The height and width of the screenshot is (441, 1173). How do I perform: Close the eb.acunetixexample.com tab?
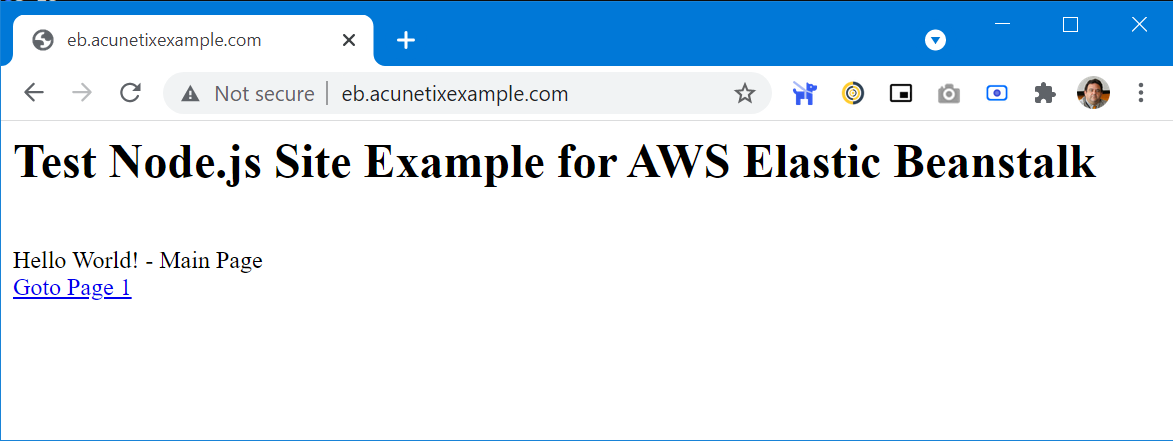coord(349,41)
